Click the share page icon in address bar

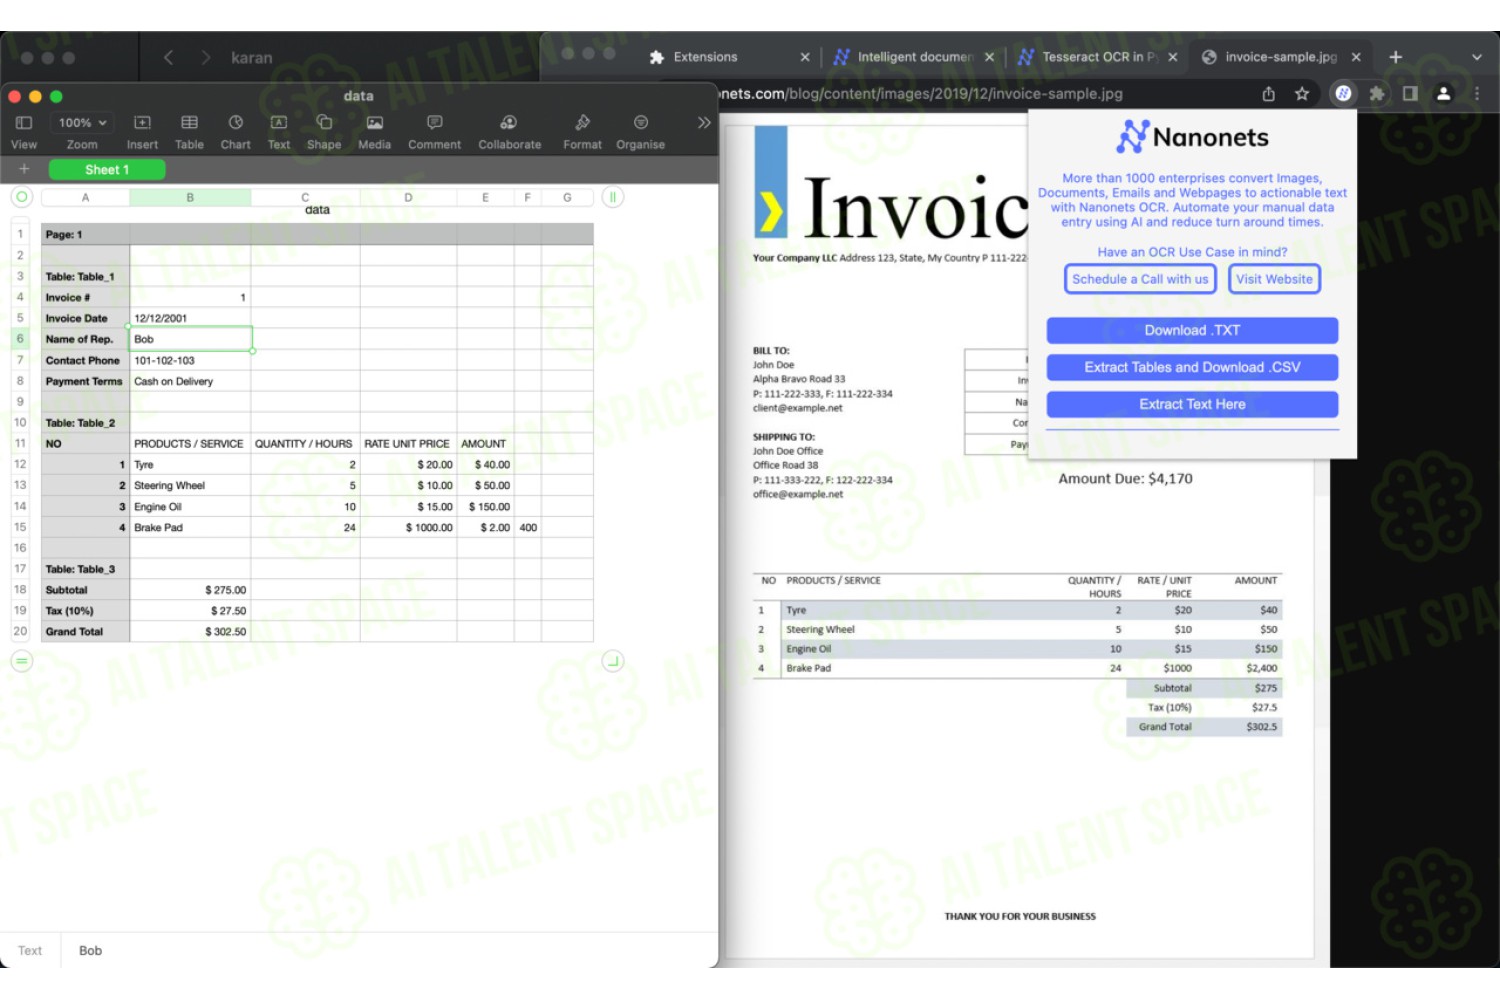tap(1268, 93)
